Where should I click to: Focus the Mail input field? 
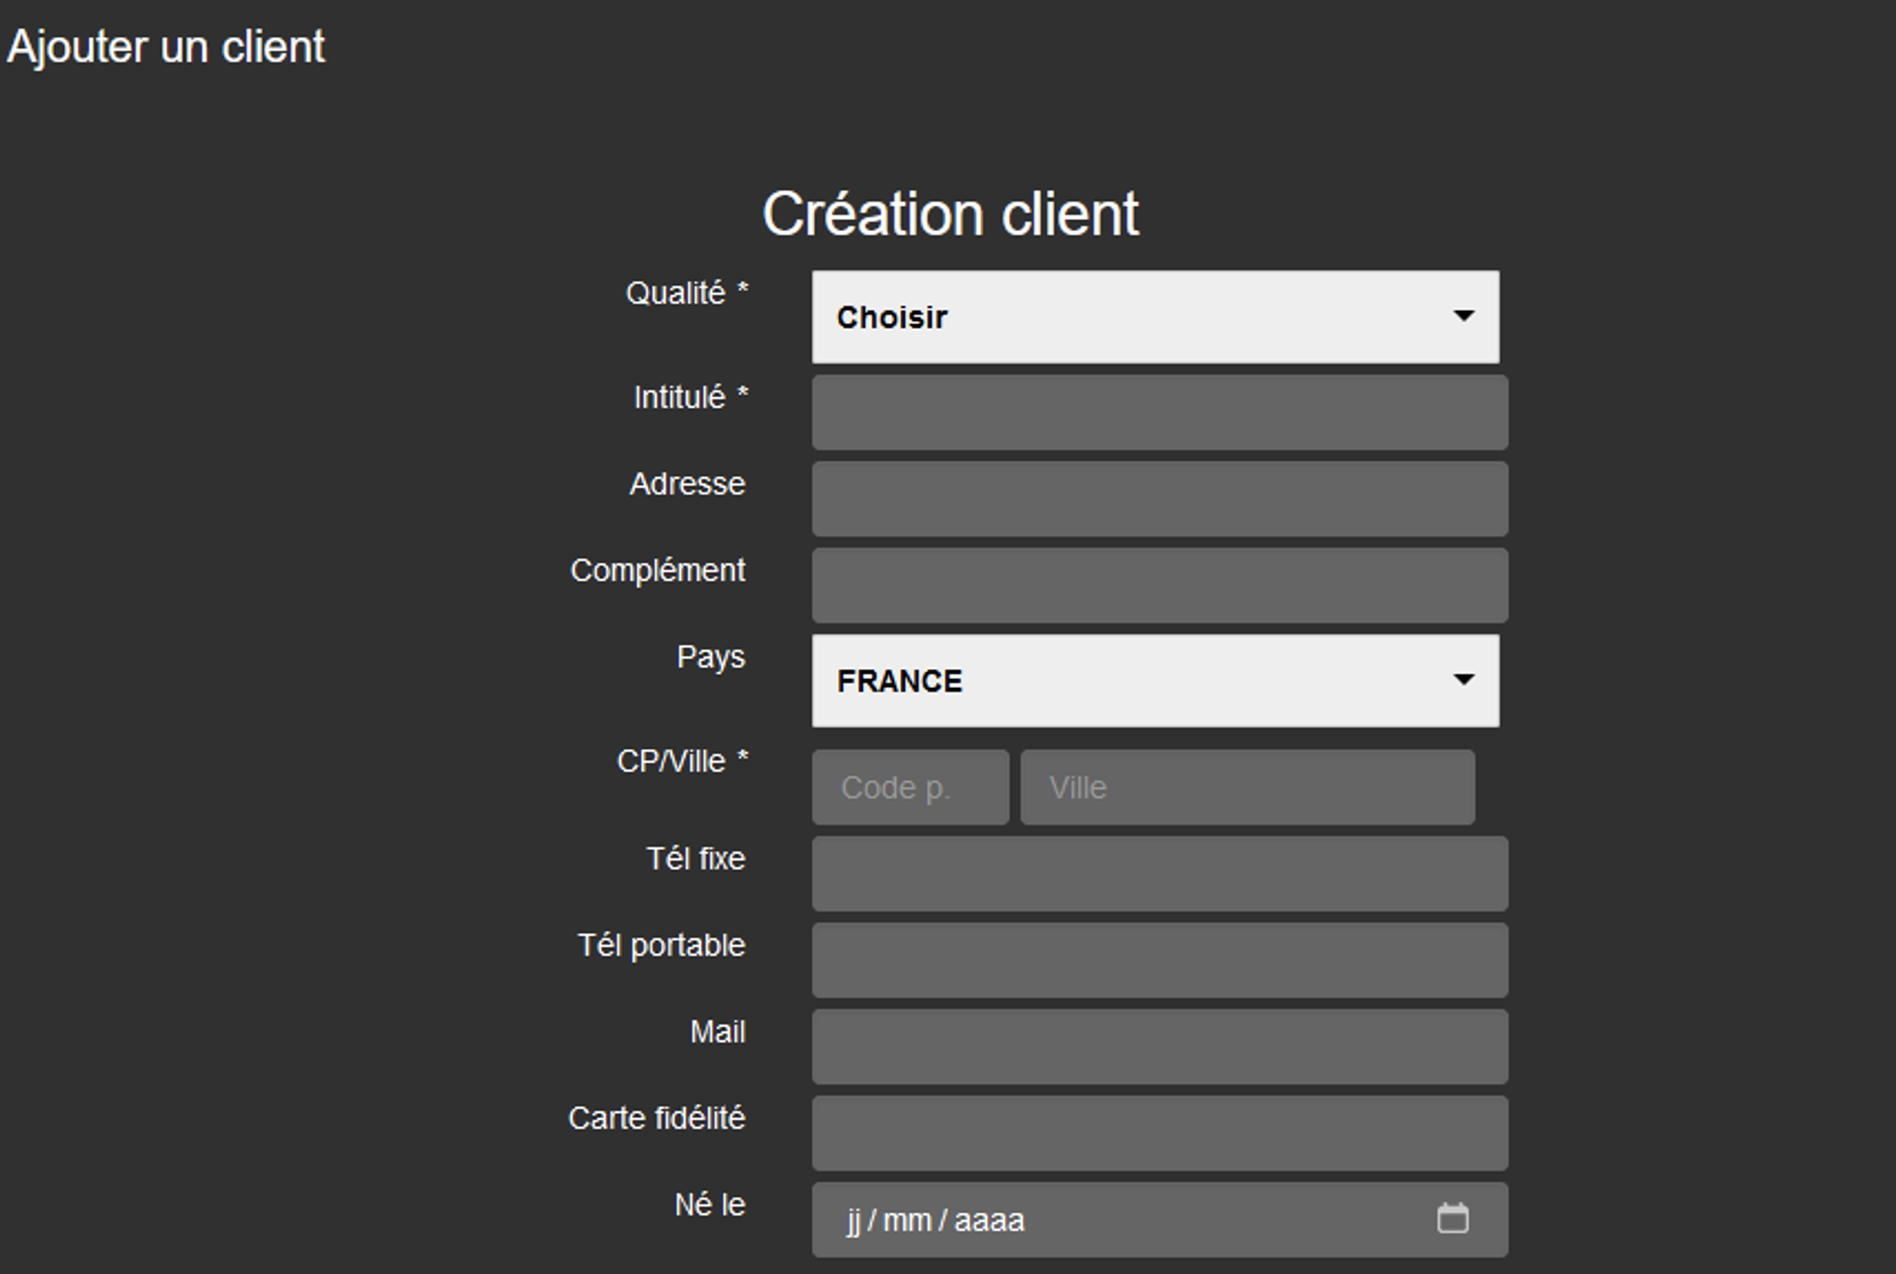pos(1159,1047)
